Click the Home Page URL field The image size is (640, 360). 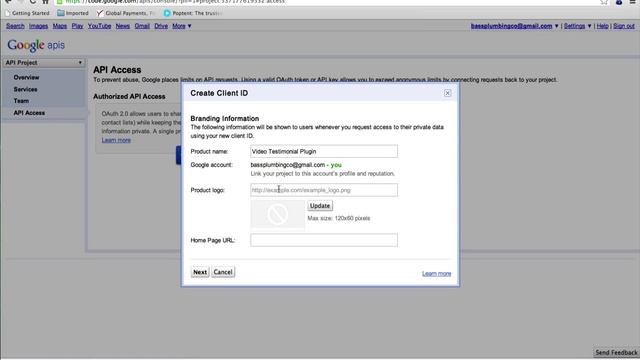pyautogui.click(x=324, y=240)
